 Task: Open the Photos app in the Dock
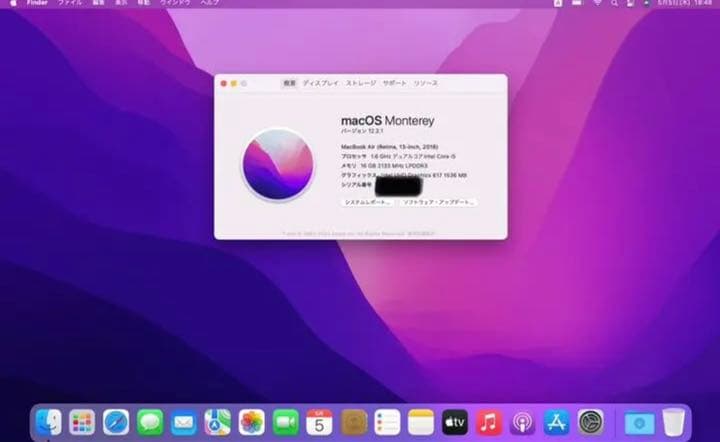coord(252,422)
